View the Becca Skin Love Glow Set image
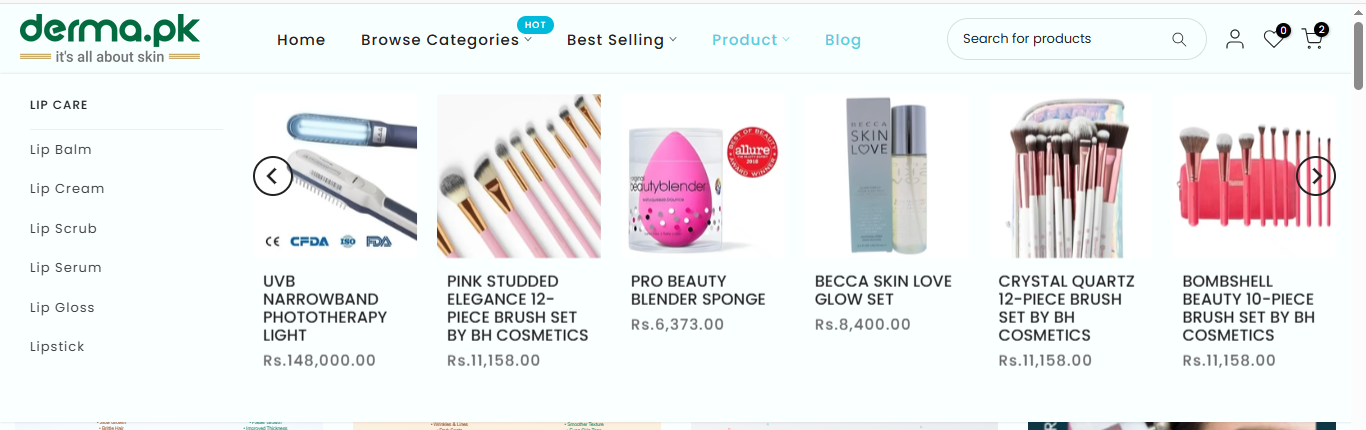The width and height of the screenshot is (1366, 430). coord(887,177)
